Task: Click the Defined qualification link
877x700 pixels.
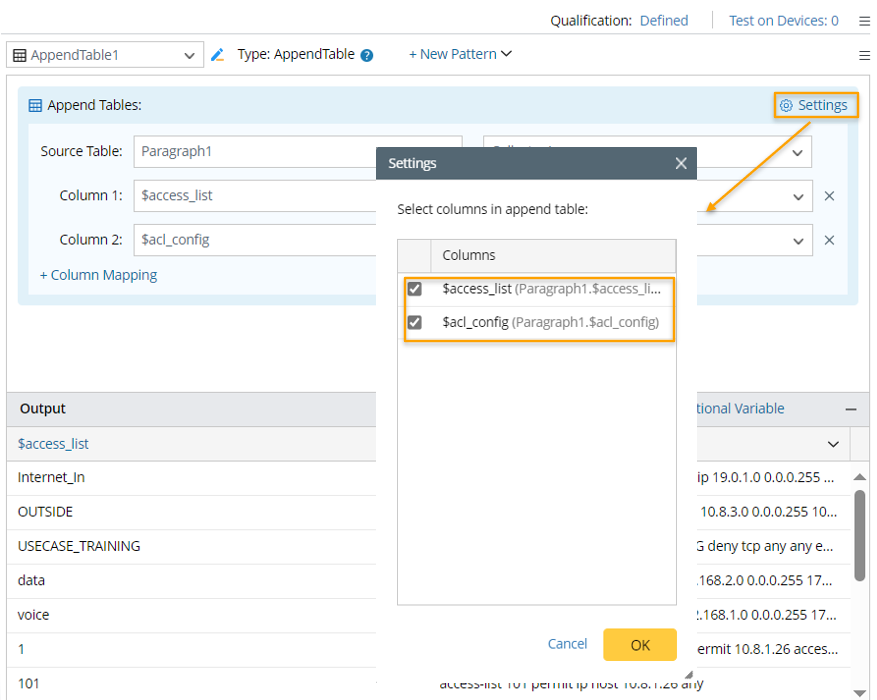Action: coord(664,20)
